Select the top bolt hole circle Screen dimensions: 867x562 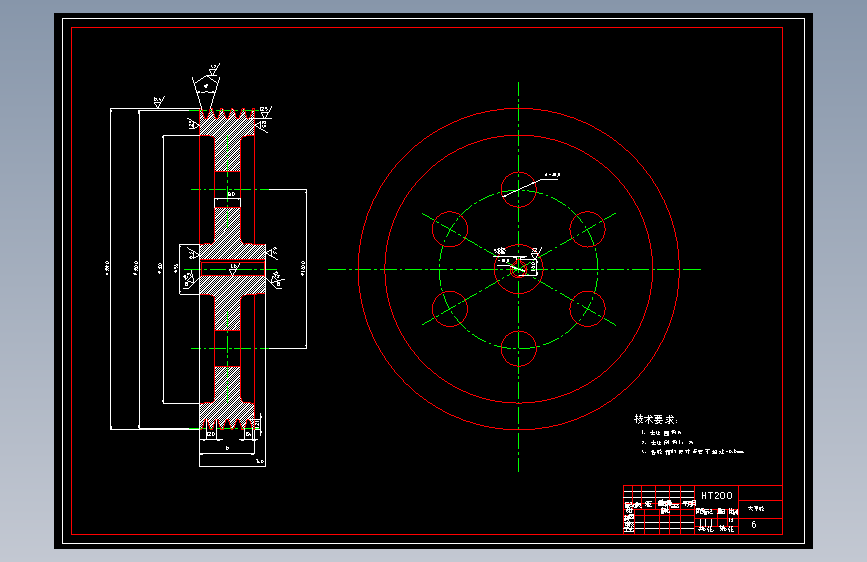[519, 190]
